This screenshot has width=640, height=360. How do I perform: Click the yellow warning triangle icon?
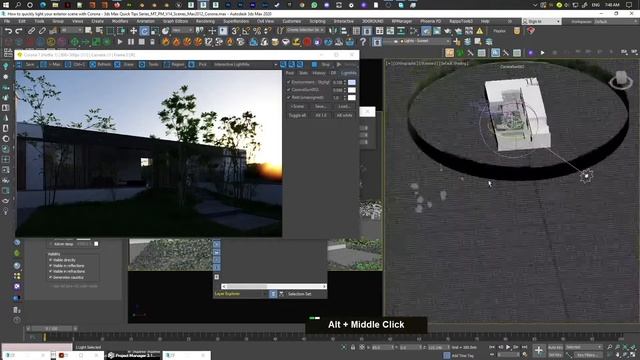pos(480,31)
